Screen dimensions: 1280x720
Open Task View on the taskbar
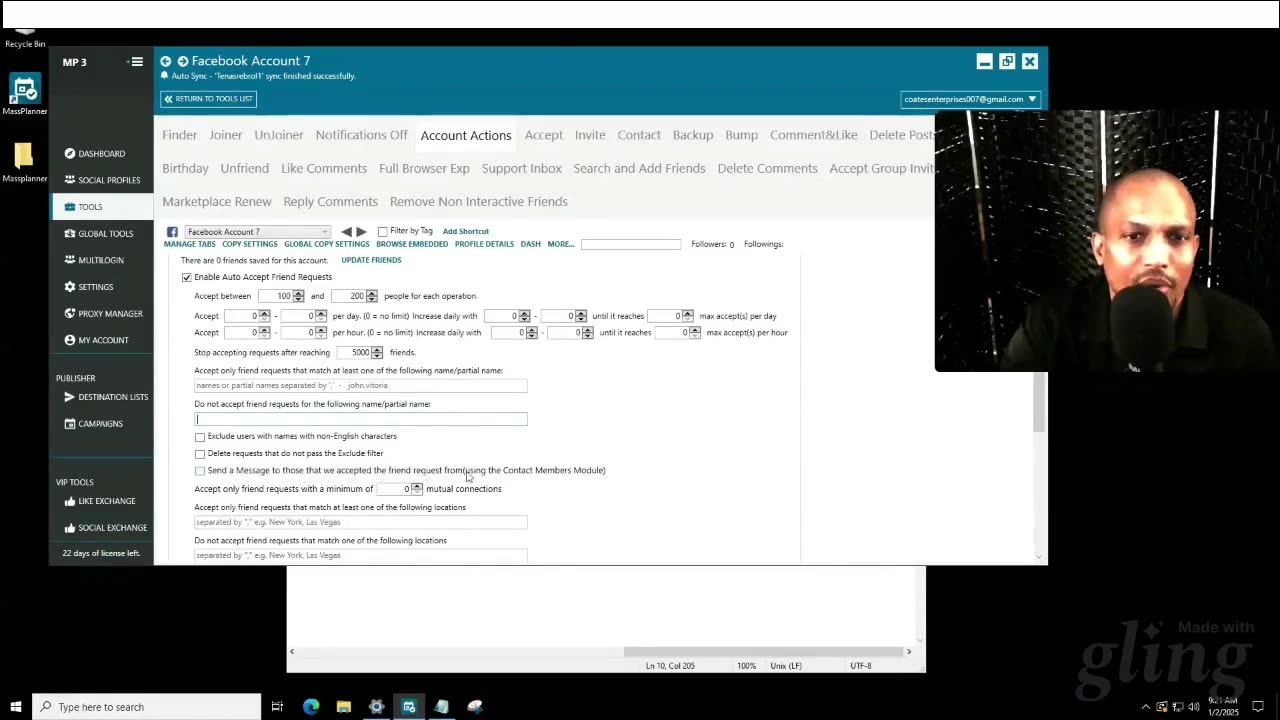pos(278,707)
